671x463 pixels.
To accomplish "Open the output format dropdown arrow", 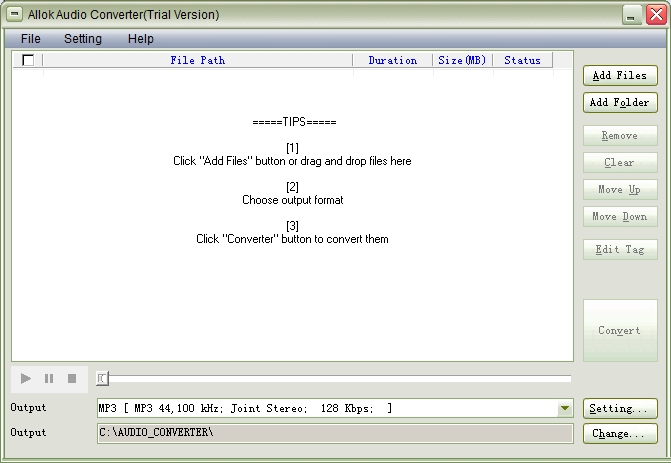I will coord(565,408).
